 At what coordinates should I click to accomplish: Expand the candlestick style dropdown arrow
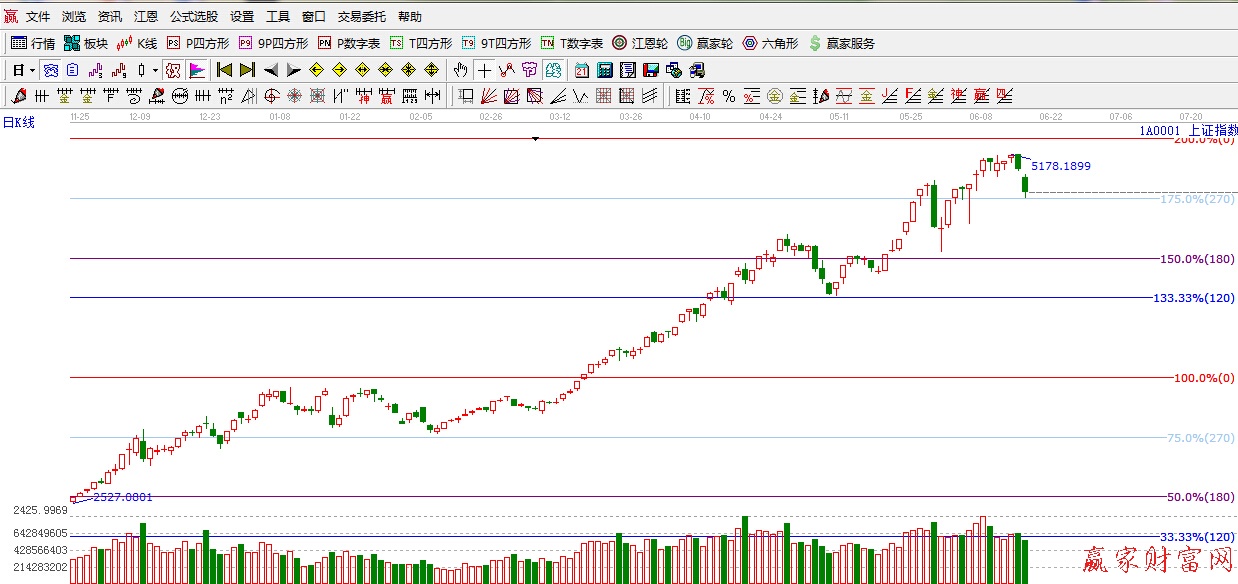click(x=155, y=70)
